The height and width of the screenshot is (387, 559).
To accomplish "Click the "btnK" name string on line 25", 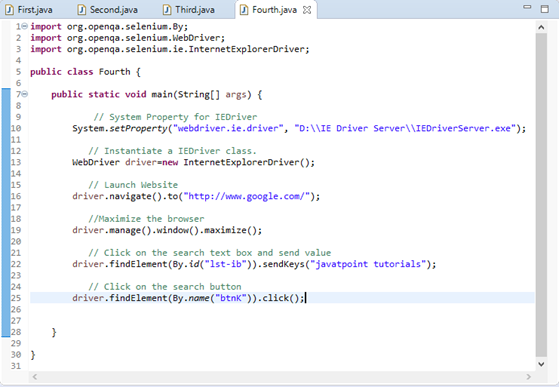I will pyautogui.click(x=231, y=298).
